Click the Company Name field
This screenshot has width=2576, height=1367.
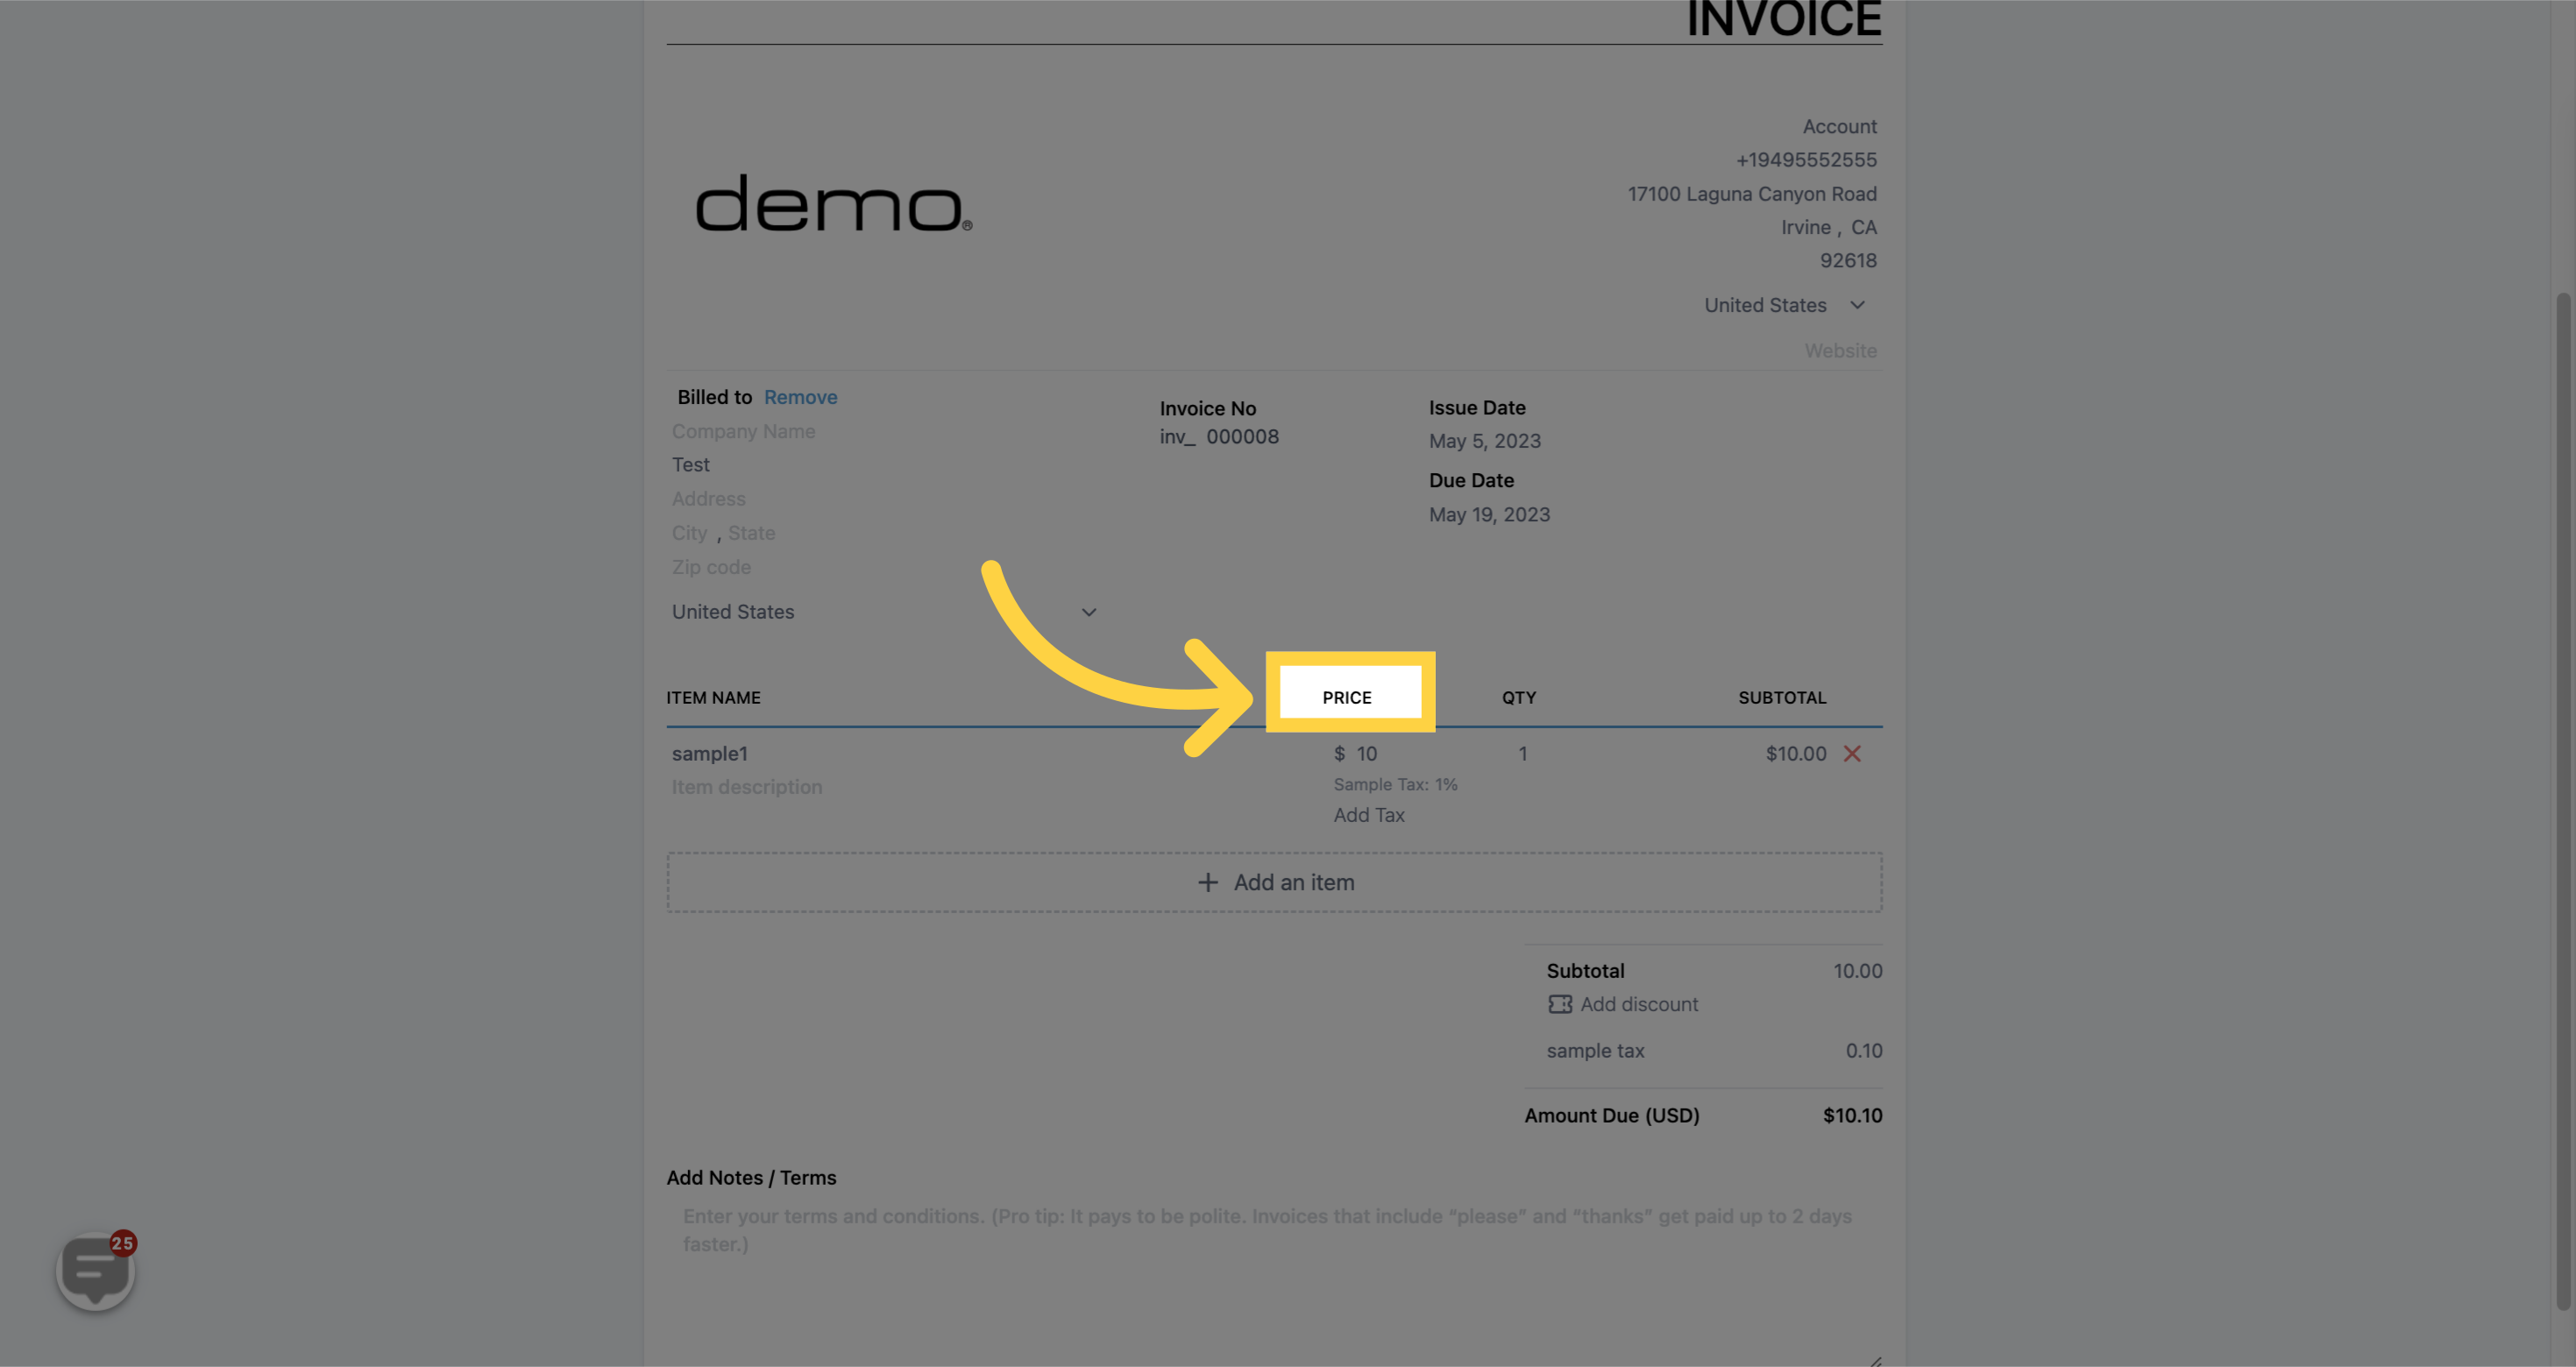(x=743, y=431)
